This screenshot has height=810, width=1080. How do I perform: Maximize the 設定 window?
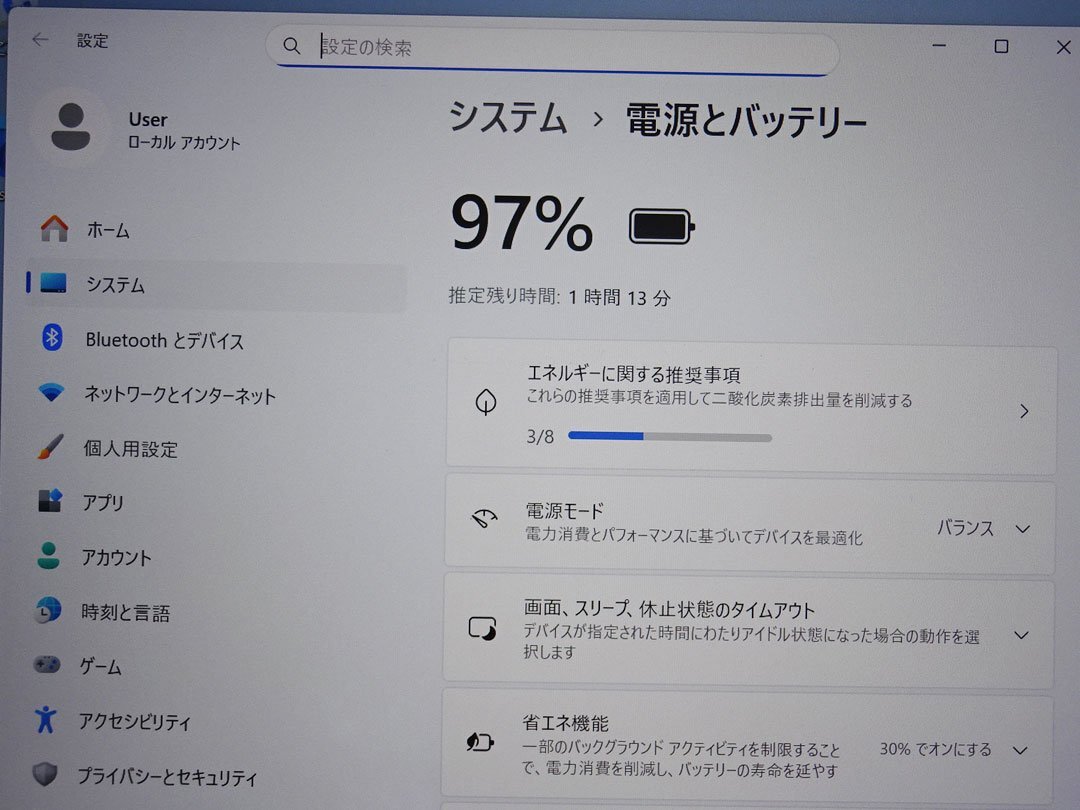tap(1001, 46)
